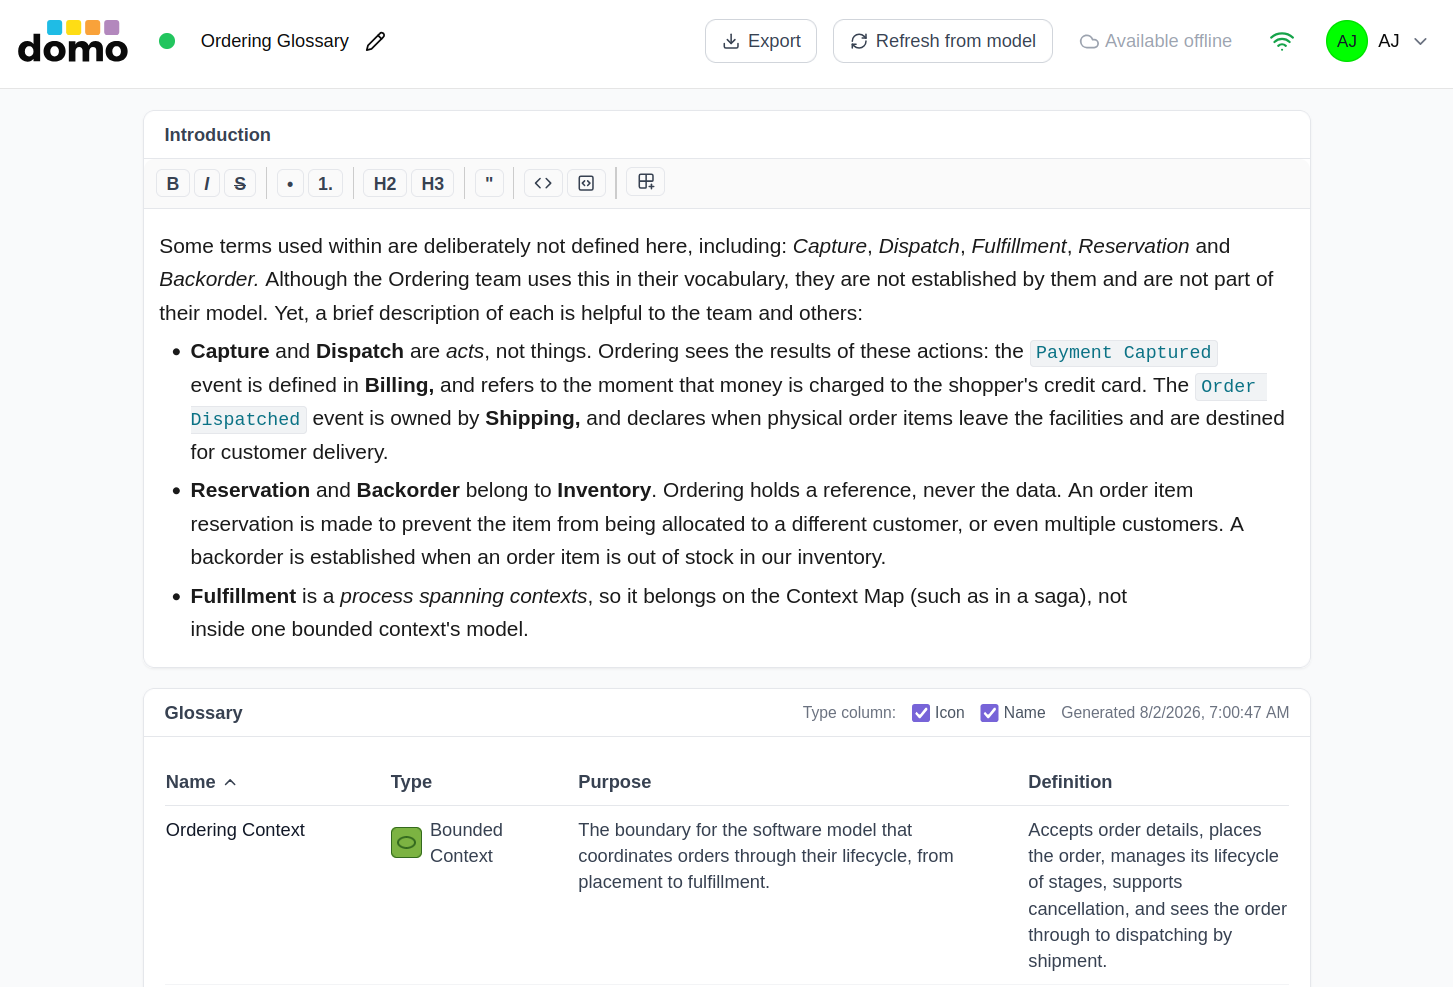Click the Payment Captured code term
Viewport: 1453px width, 987px height.
coord(1123,352)
